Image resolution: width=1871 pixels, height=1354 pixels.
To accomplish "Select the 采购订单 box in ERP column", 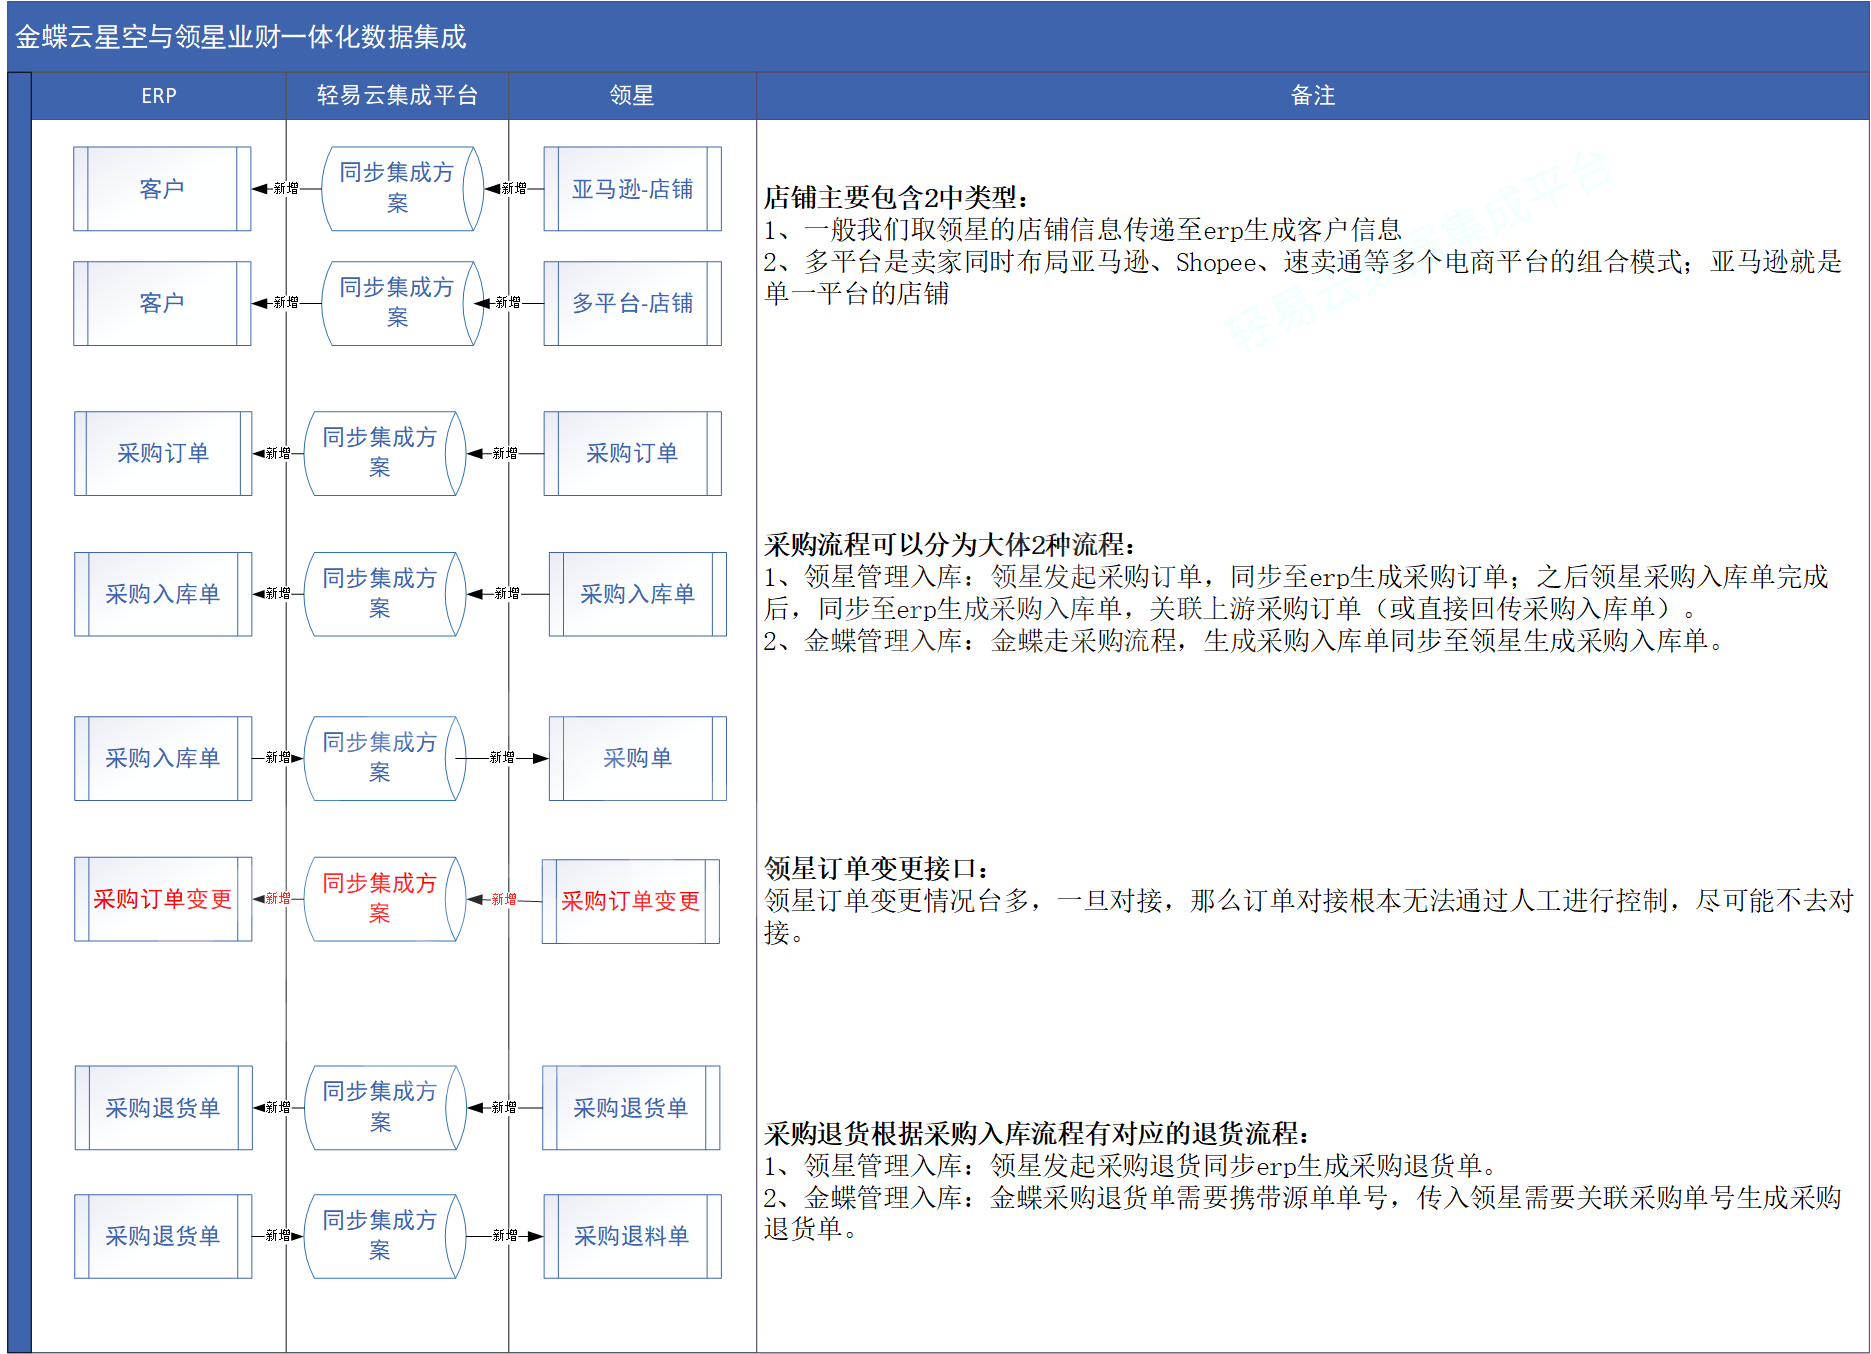I will (163, 453).
